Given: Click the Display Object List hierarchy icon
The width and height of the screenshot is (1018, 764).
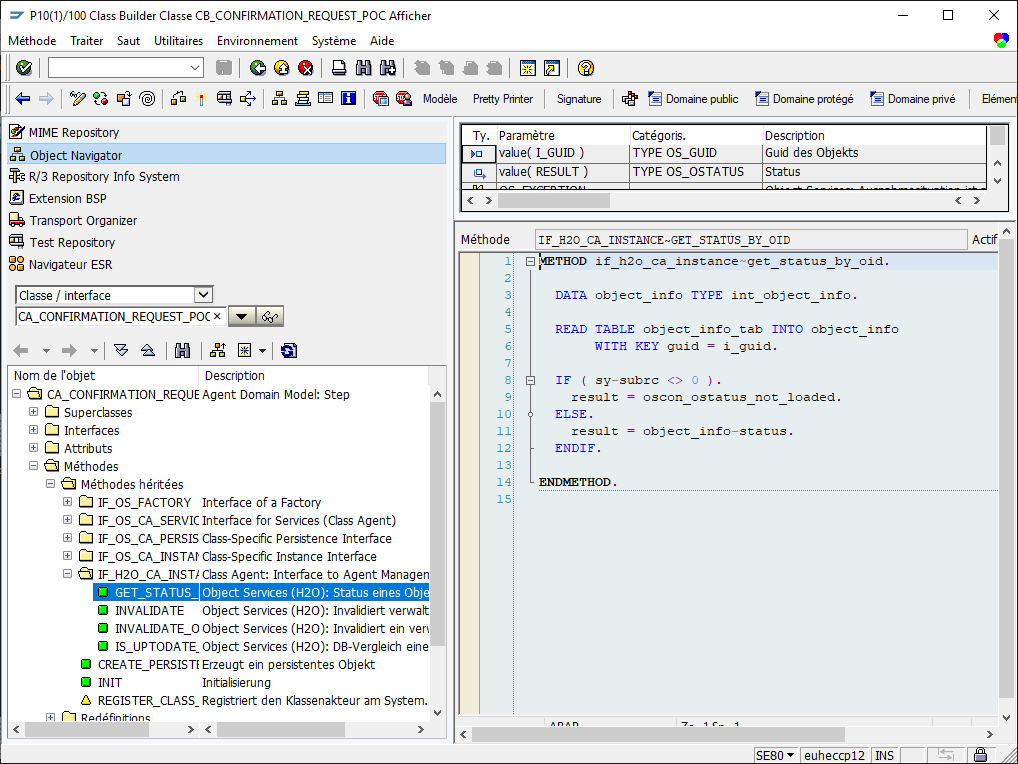Looking at the screenshot, I should pyautogui.click(x=280, y=99).
